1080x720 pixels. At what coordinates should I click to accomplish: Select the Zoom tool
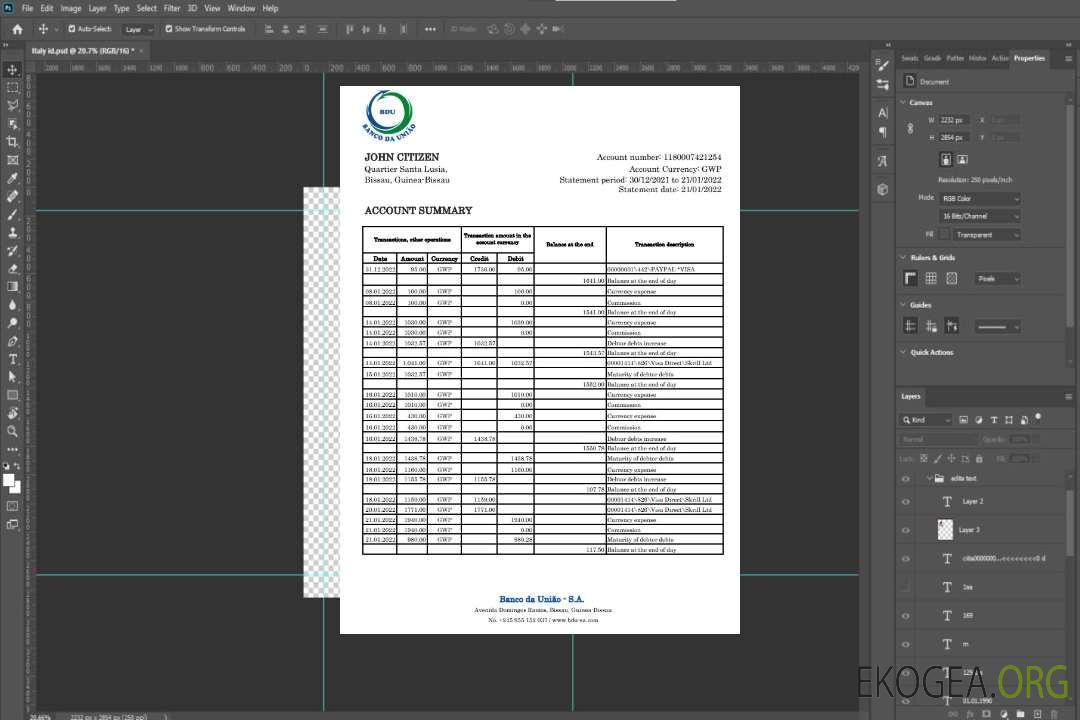coord(12,431)
